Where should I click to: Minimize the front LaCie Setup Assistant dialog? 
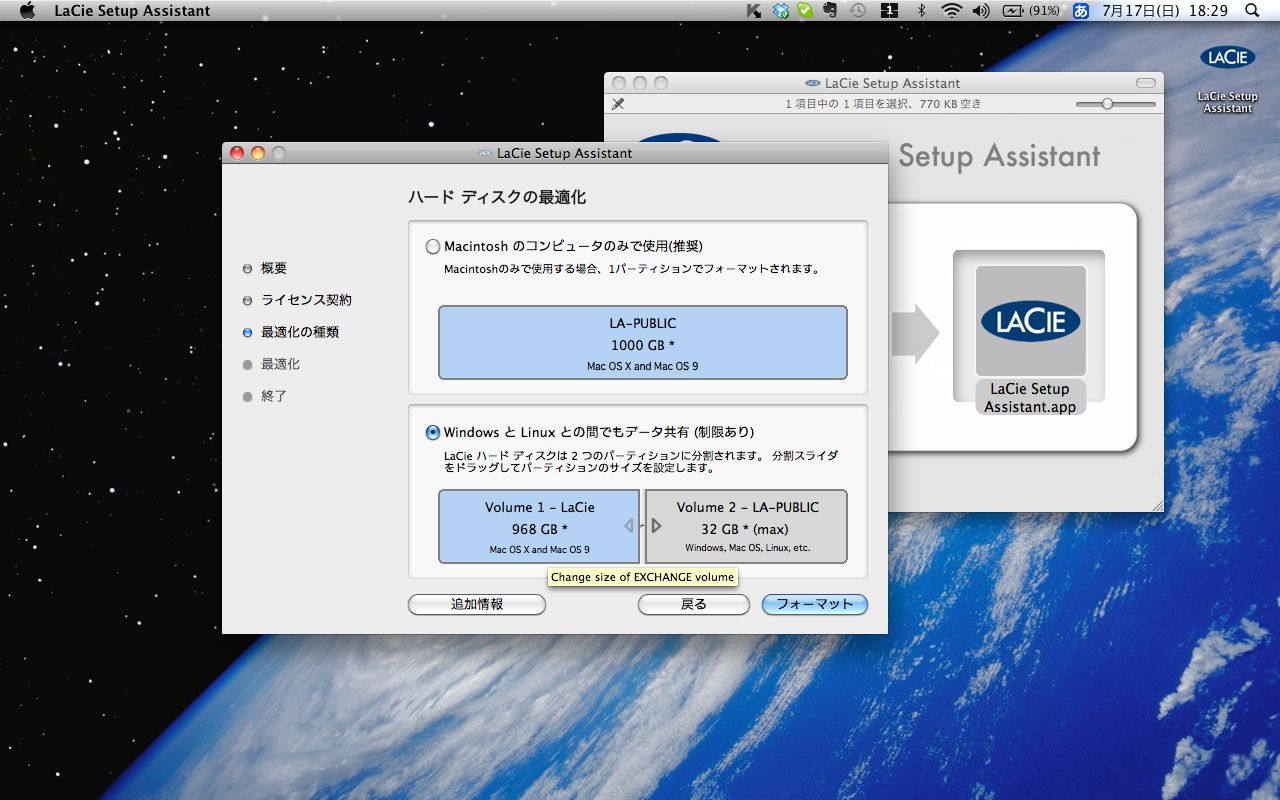tap(258, 153)
